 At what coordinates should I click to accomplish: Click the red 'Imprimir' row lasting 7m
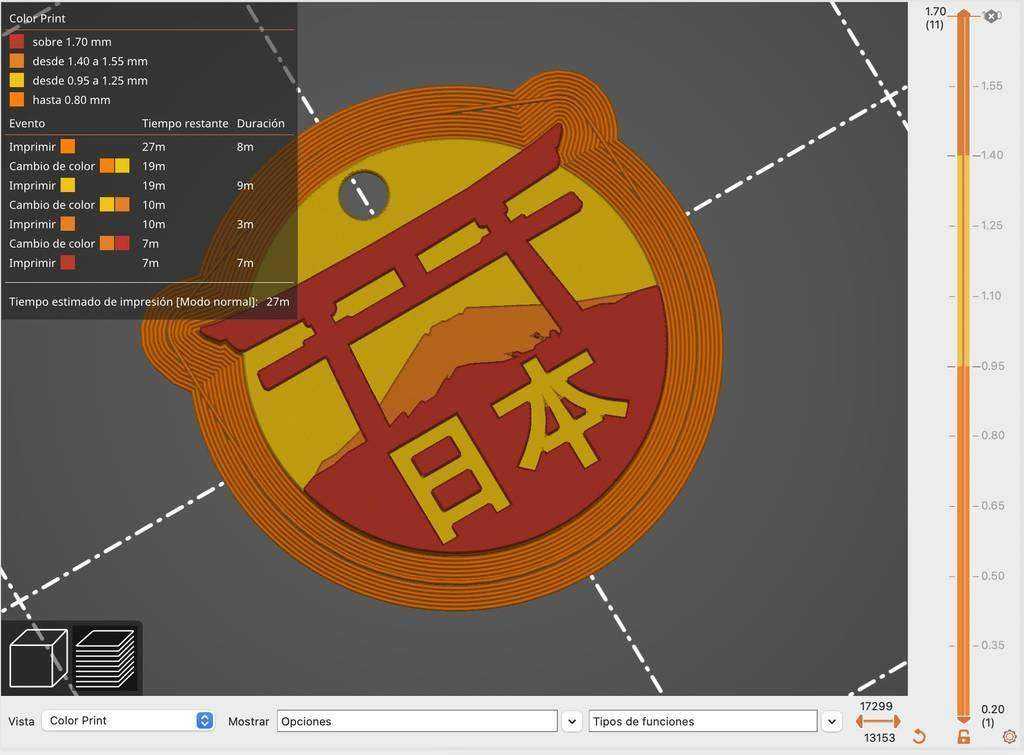pyautogui.click(x=149, y=263)
